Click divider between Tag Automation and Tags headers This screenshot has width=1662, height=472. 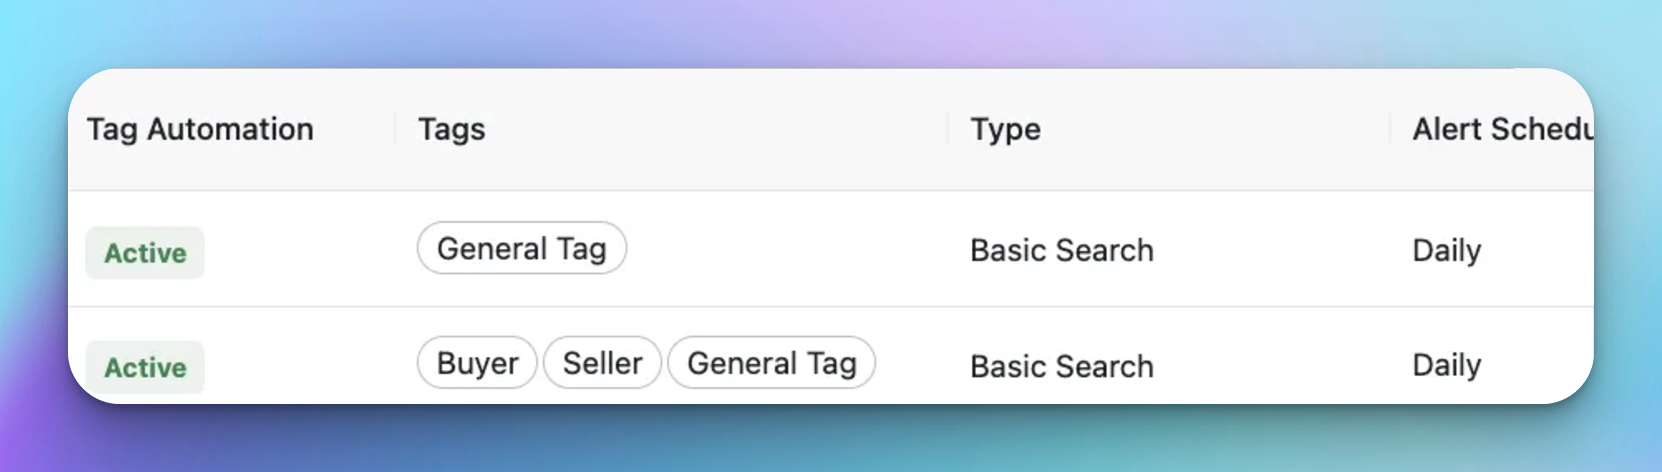click(396, 129)
